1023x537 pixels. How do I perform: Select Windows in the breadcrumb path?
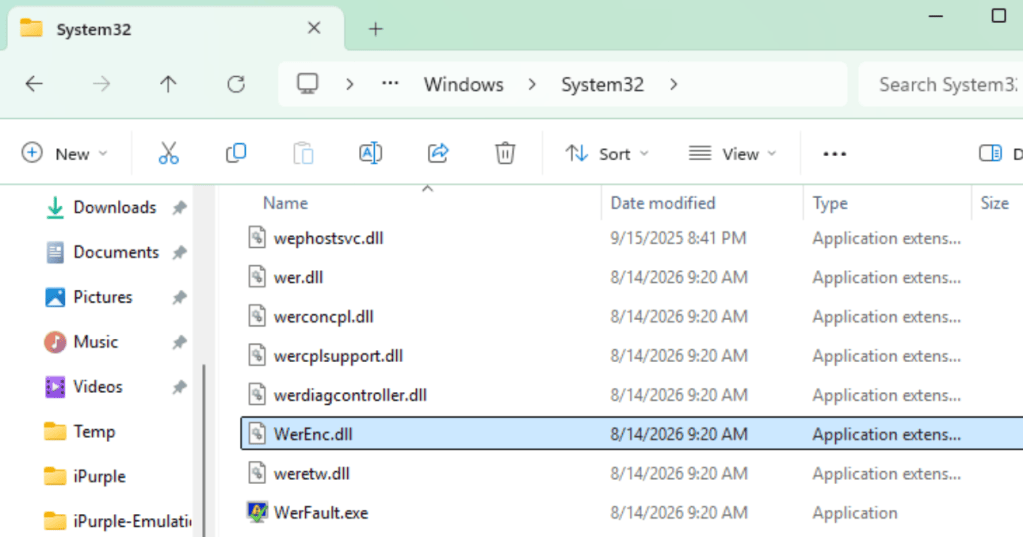463,84
